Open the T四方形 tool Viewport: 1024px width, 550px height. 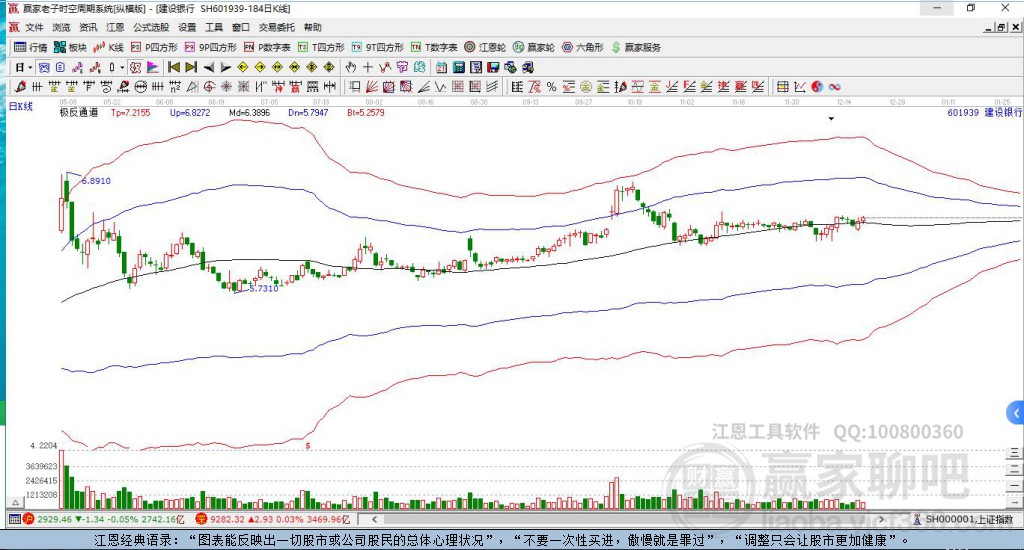tap(321, 47)
